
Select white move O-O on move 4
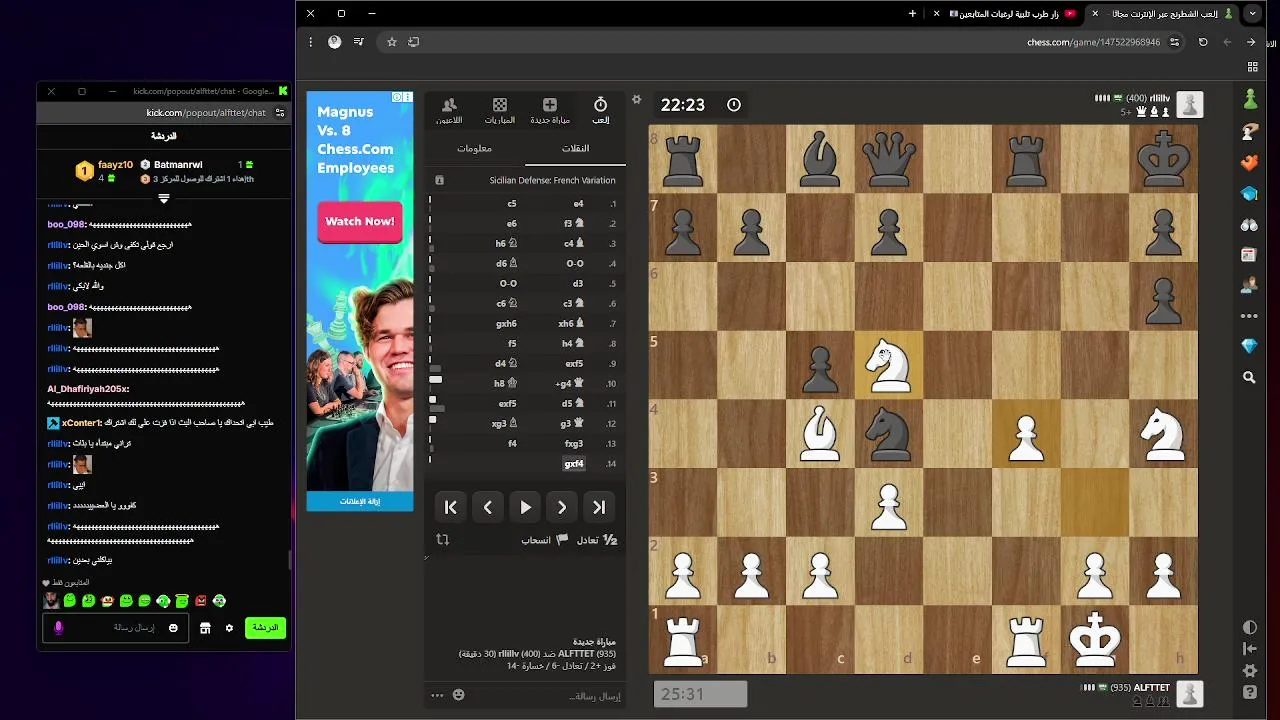click(575, 264)
